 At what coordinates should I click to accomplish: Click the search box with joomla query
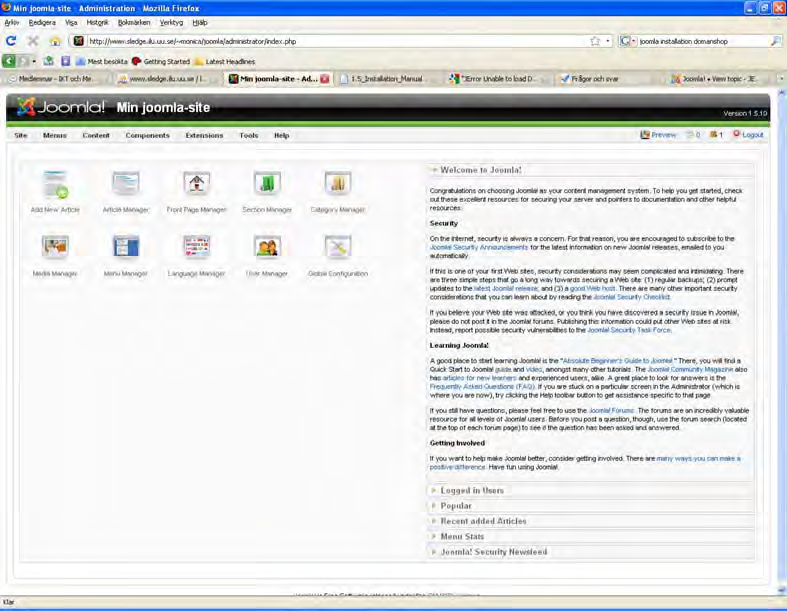[703, 41]
